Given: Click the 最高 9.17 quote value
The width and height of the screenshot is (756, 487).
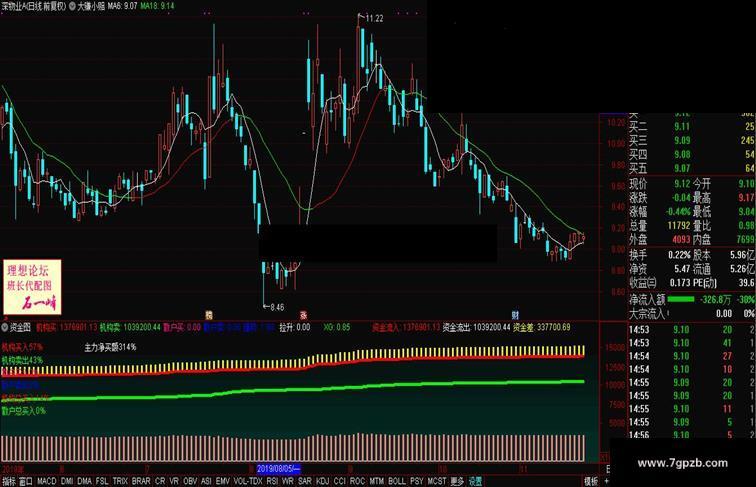Looking at the screenshot, I should [x=746, y=198].
